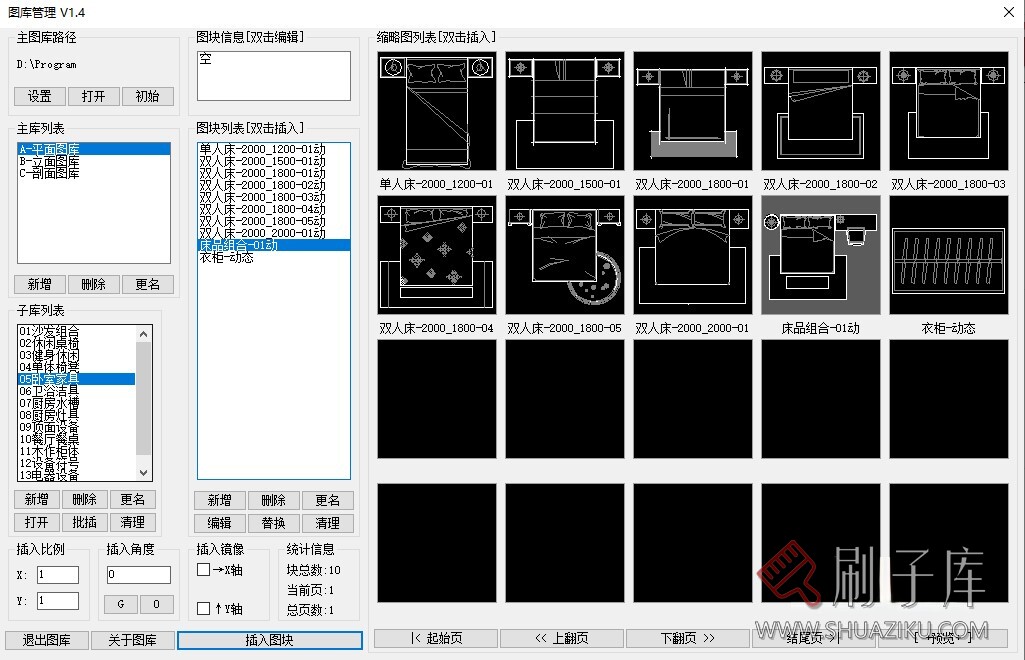This screenshot has height=660, width=1025.
Task: Jump to first page using 起始页 button
Action: pyautogui.click(x=436, y=638)
